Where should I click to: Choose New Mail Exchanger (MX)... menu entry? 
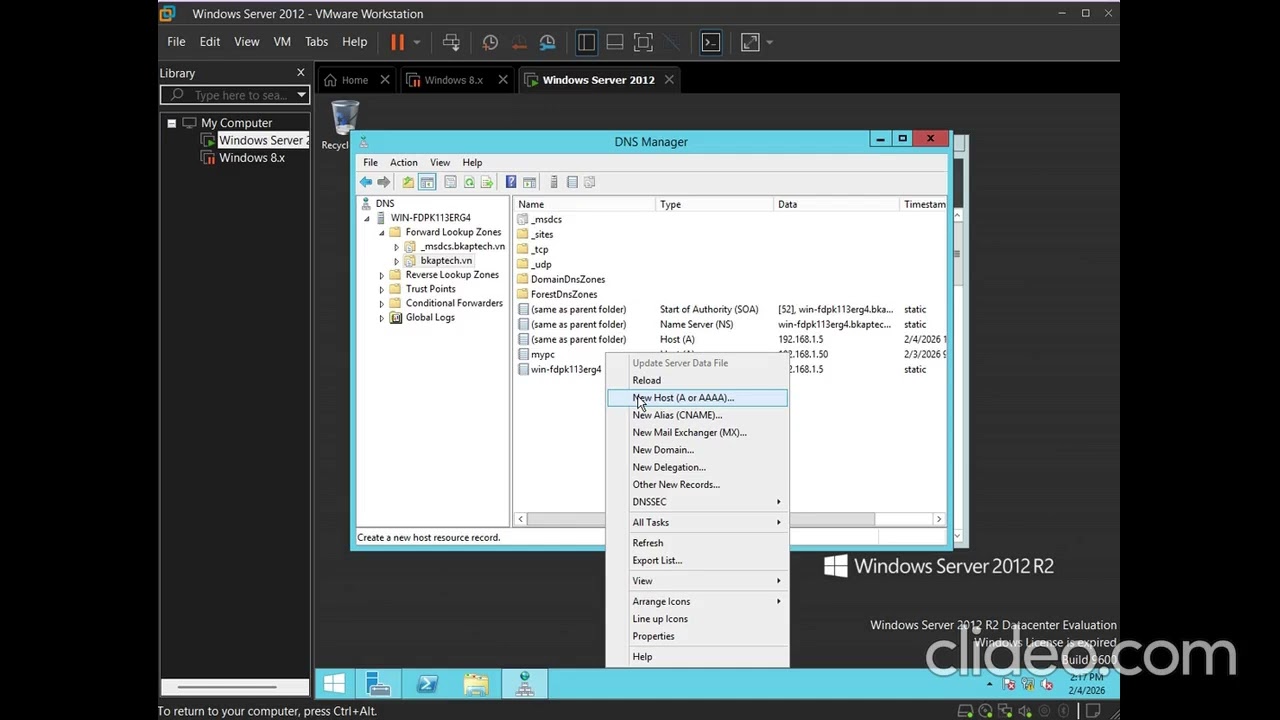(697, 432)
